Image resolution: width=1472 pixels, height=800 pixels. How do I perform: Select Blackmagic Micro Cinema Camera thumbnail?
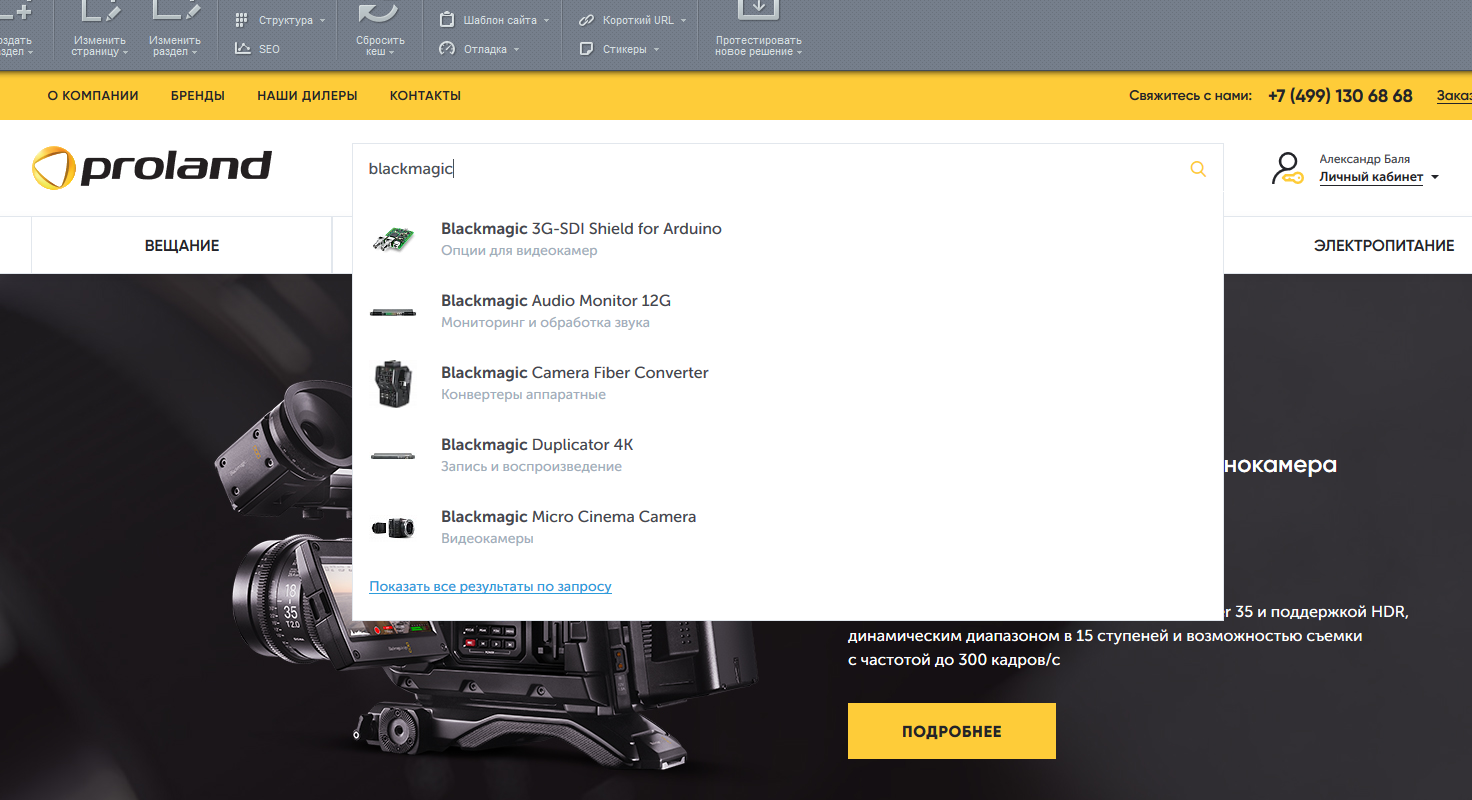[392, 527]
